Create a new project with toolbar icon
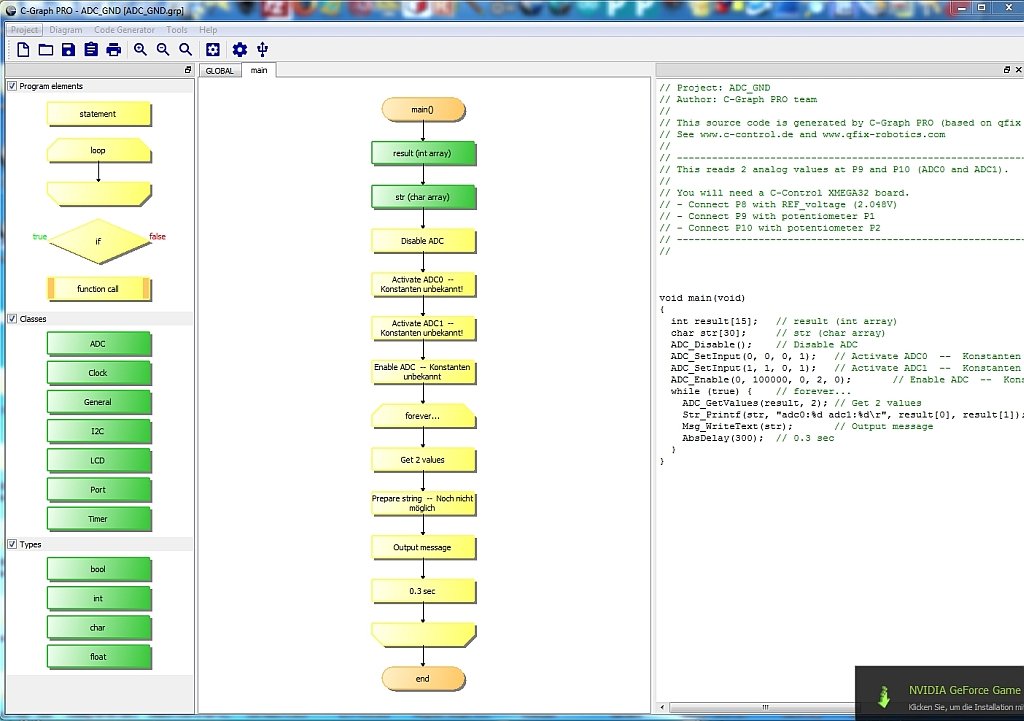Viewport: 1024px width, 721px height. tap(21, 50)
